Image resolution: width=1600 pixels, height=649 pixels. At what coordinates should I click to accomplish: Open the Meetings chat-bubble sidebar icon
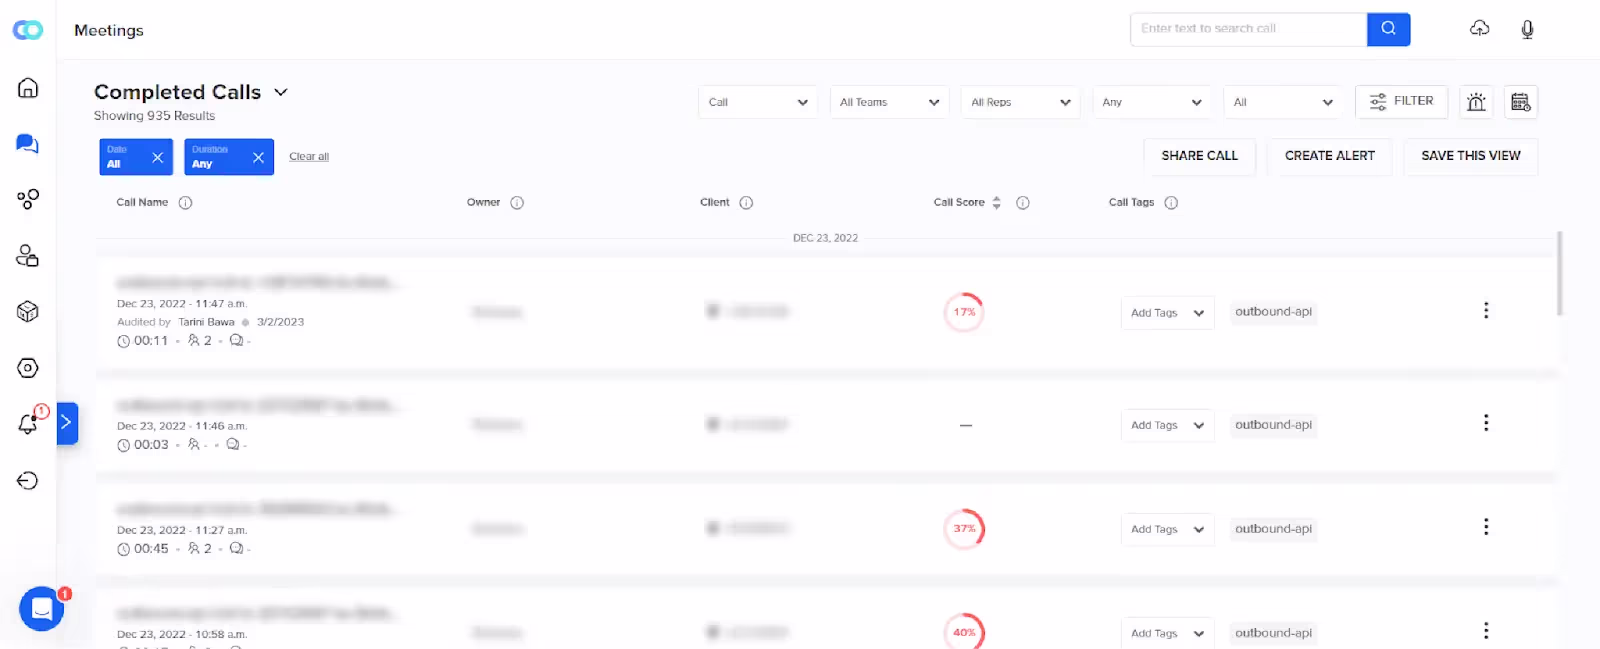click(28, 144)
